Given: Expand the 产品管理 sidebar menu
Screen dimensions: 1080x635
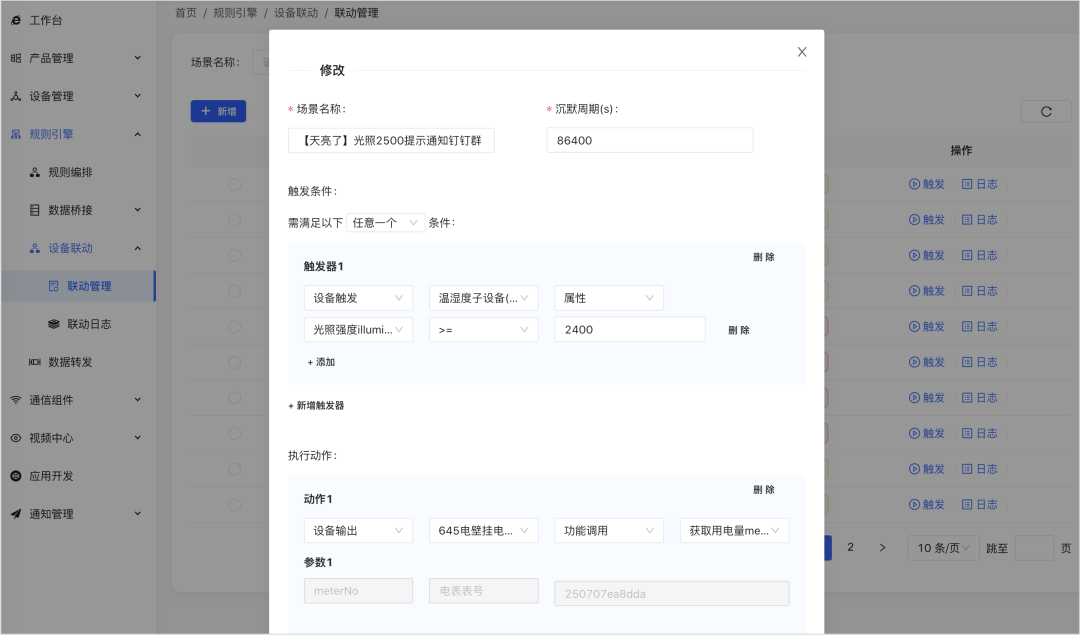Looking at the screenshot, I should [x=76, y=58].
